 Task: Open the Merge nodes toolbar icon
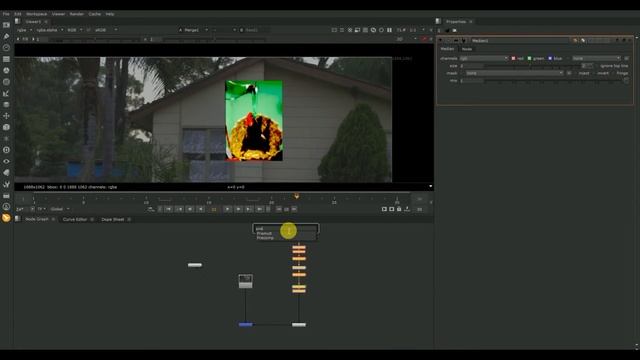tap(6, 104)
